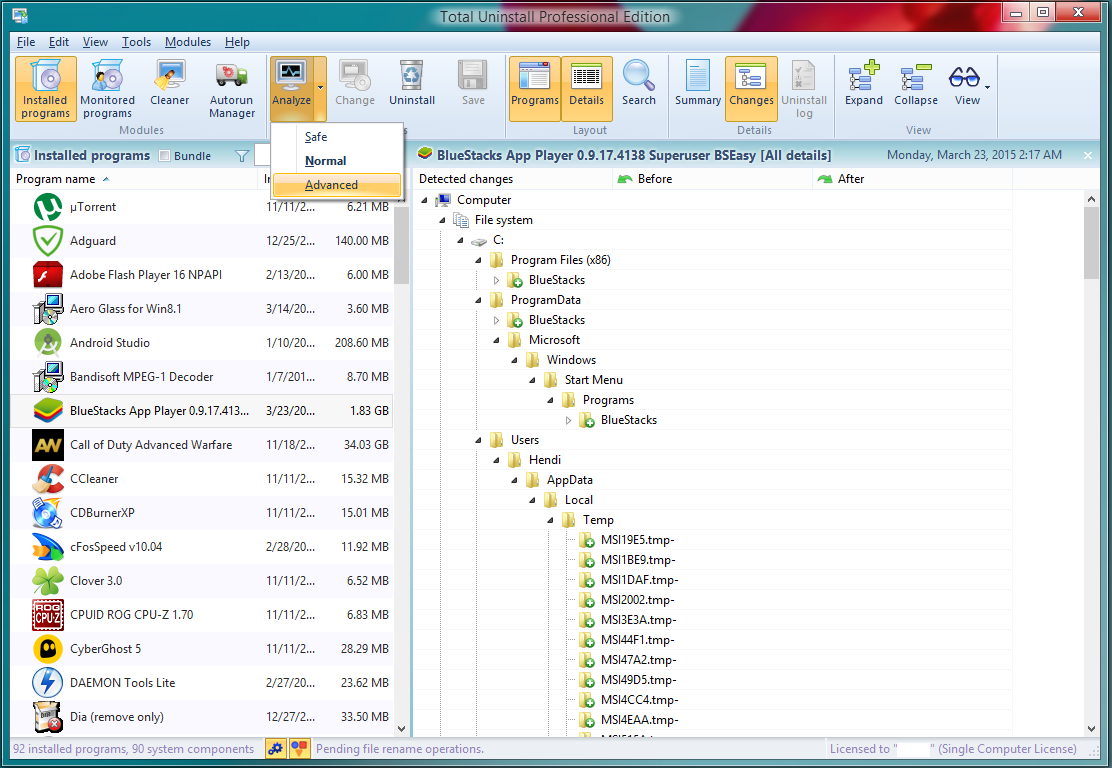The height and width of the screenshot is (768, 1112).
Task: Collapse the Users folder node
Action: point(478,440)
